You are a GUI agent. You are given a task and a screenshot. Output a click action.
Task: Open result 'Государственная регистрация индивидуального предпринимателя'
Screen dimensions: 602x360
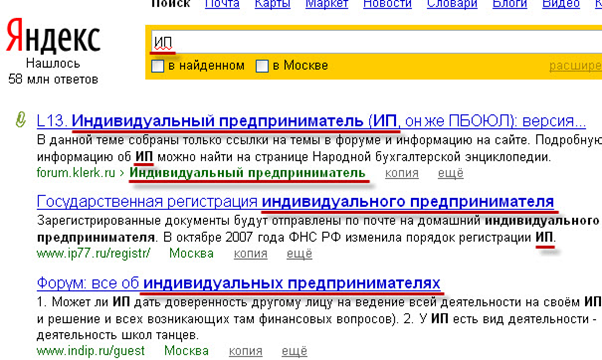point(295,201)
